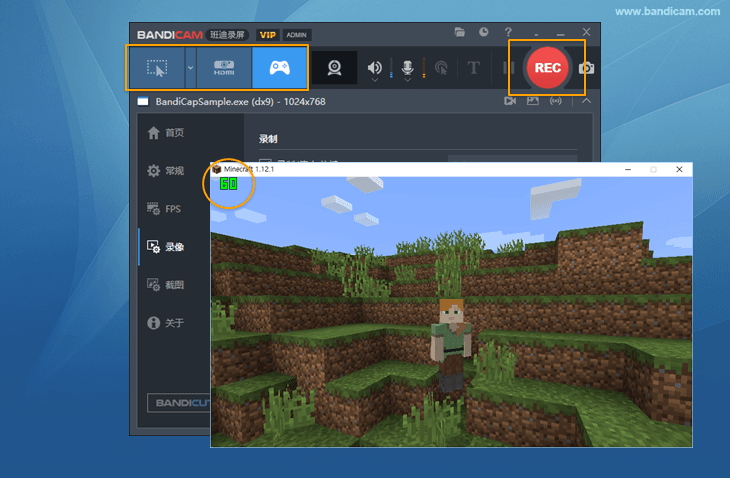Select the game recording mode gamepad
Viewport: 730px width, 478px height.
(279, 67)
